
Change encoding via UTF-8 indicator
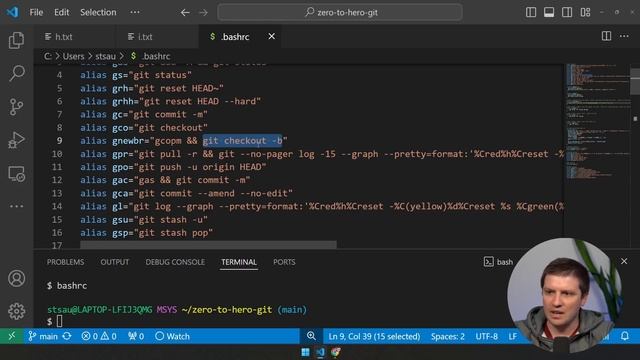coord(487,336)
